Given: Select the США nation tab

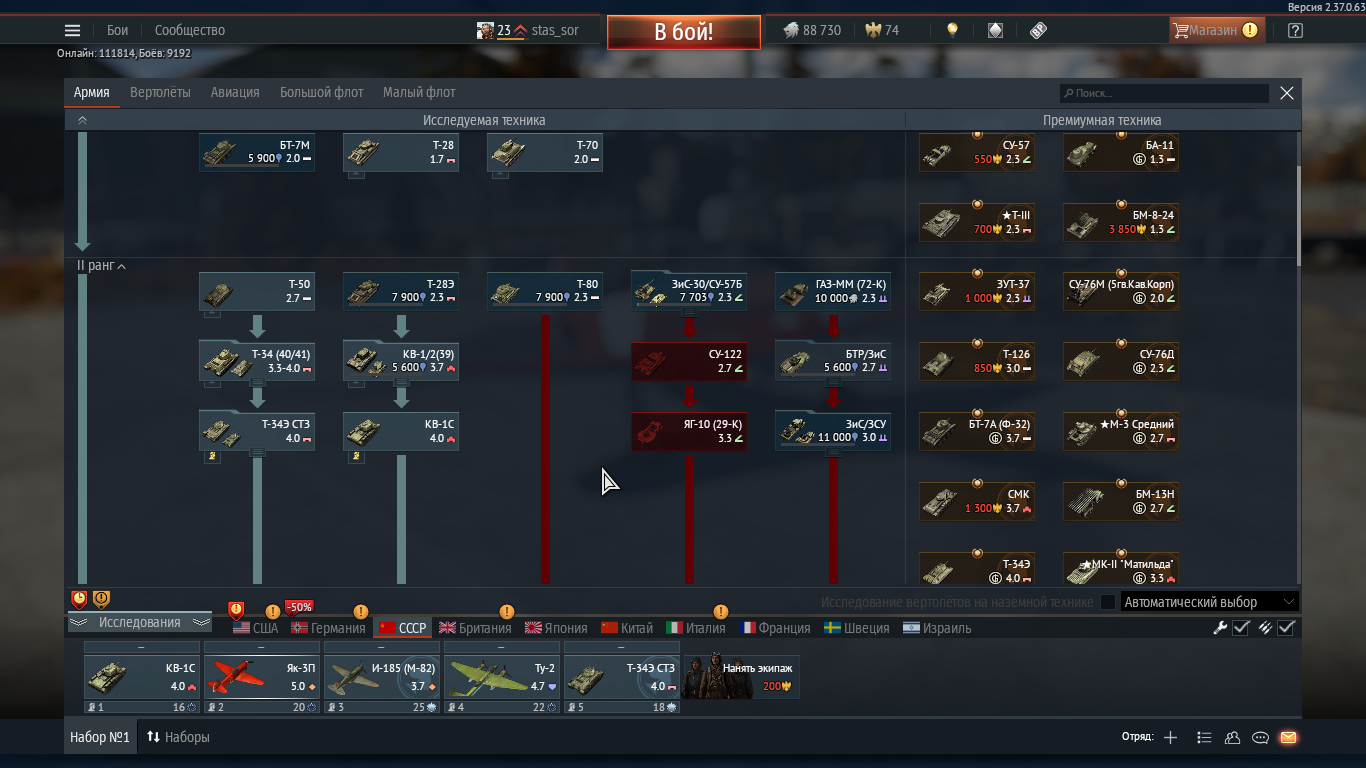Looking at the screenshot, I should point(256,628).
